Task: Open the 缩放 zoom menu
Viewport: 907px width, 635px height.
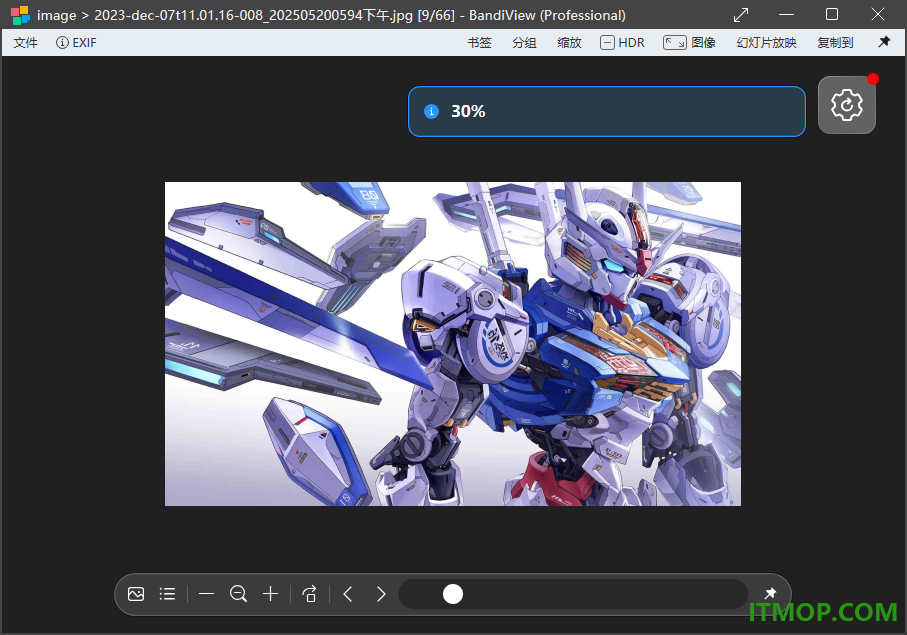Action: coord(569,43)
